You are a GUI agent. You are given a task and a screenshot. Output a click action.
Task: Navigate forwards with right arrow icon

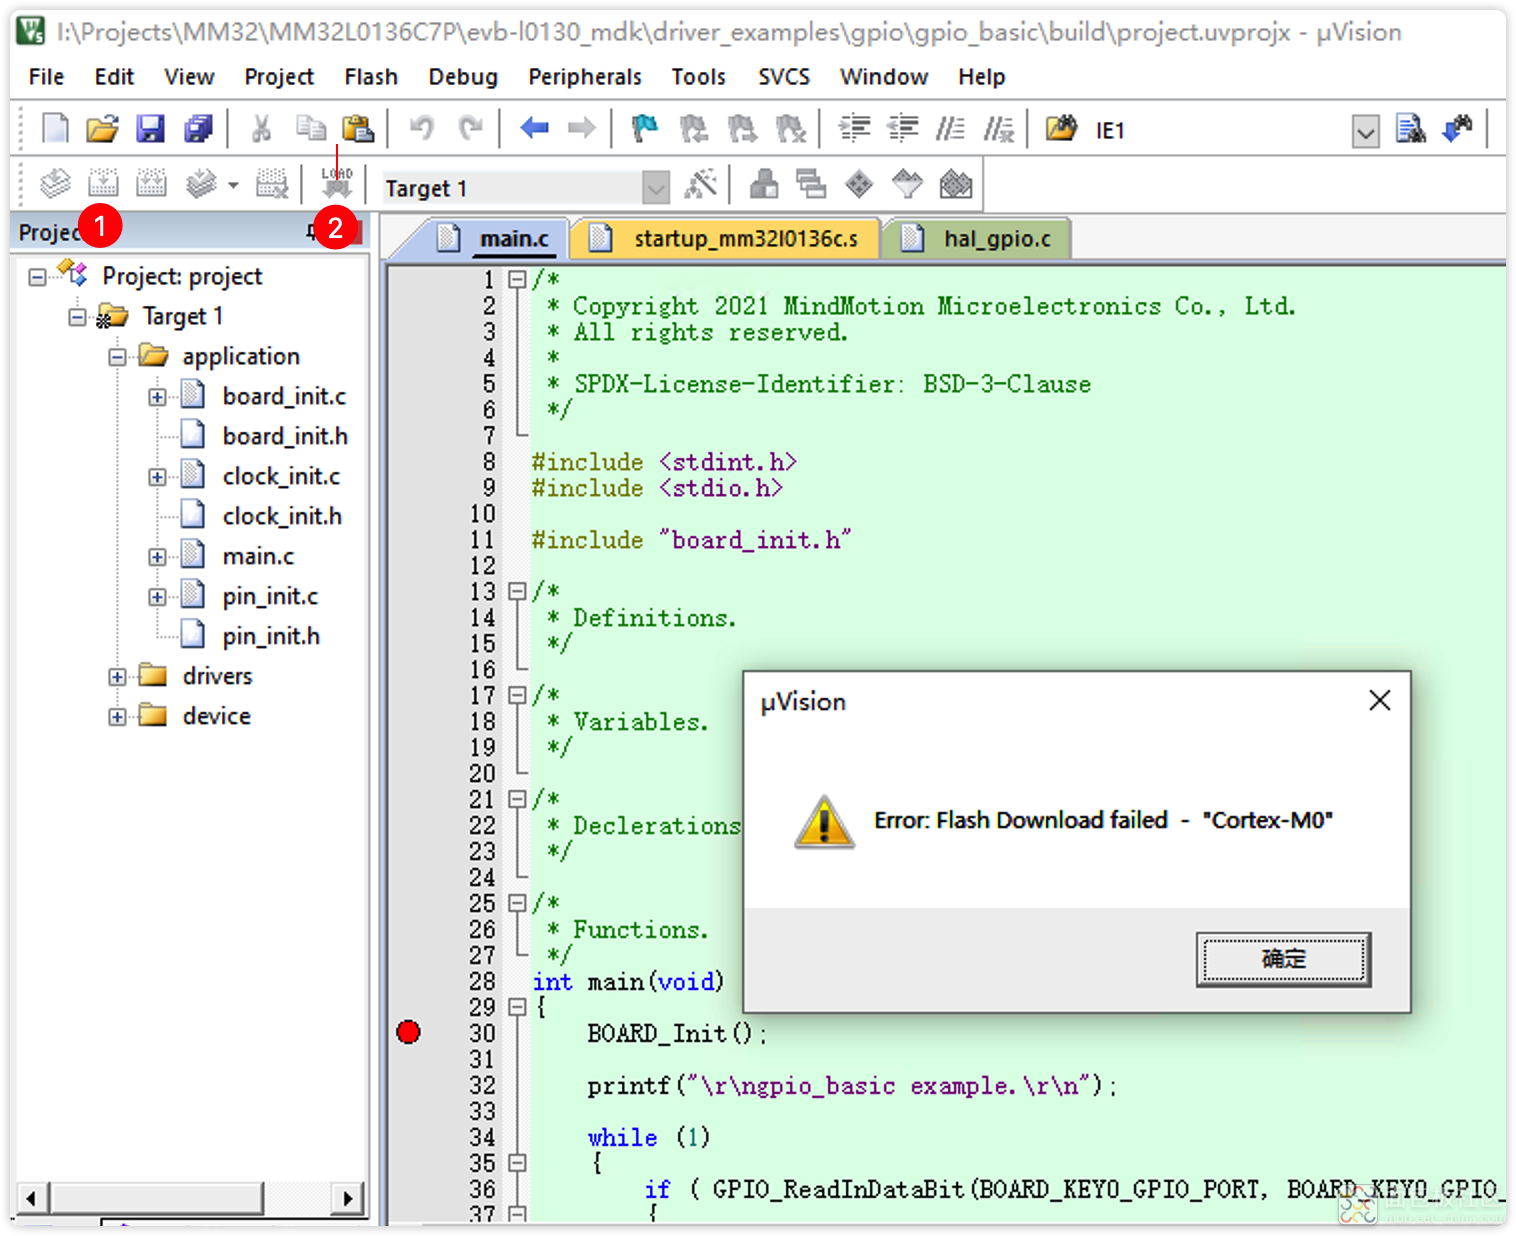581,129
